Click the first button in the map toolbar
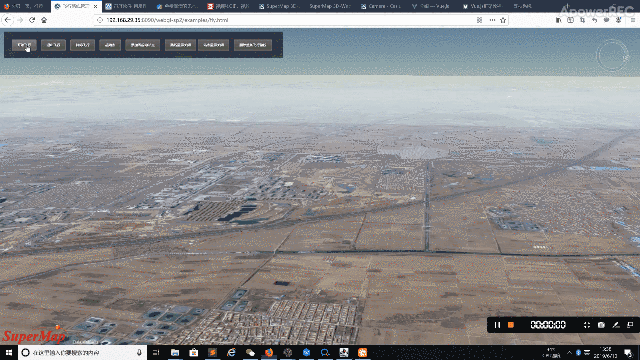The image size is (640, 360). (24, 45)
